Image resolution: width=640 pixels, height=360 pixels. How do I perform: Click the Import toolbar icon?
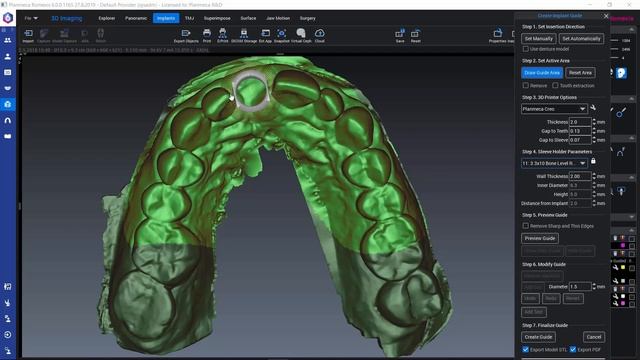pyautogui.click(x=28, y=35)
